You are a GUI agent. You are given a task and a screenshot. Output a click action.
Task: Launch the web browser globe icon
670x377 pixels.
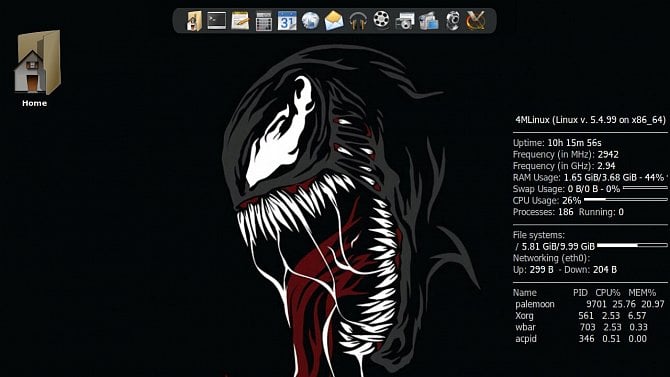click(310, 21)
